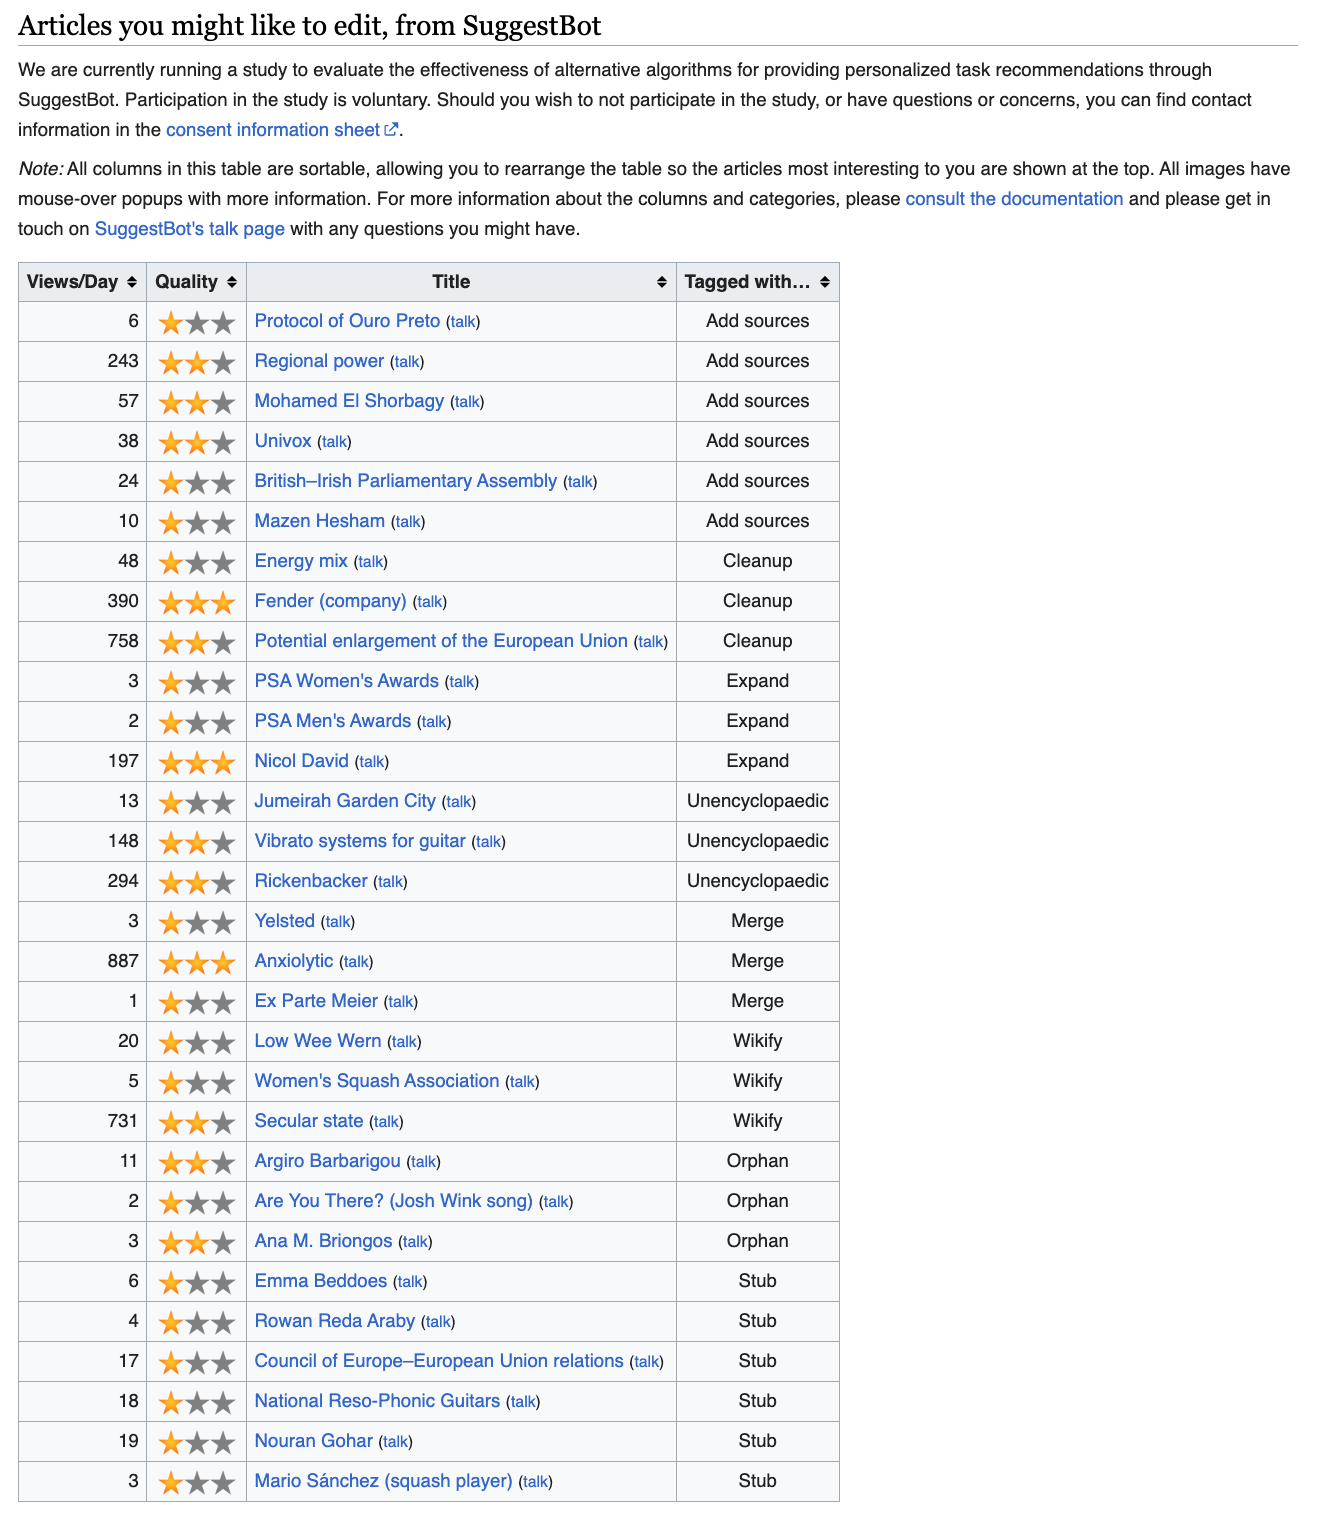Sort table by Views/Day column arrows
The image size is (1322, 1518).
pyautogui.click(x=131, y=282)
